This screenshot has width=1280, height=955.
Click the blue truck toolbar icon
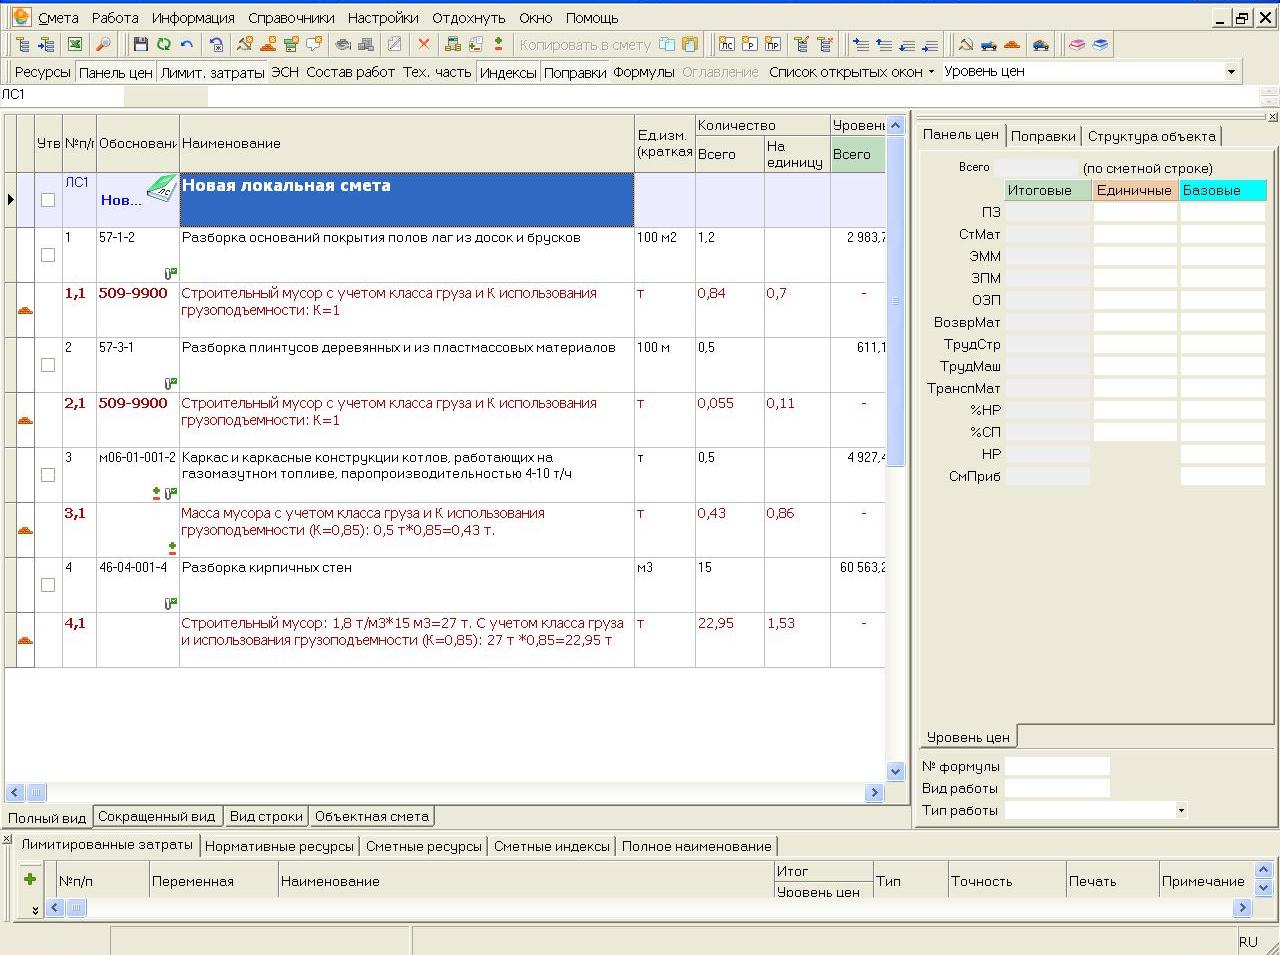click(988, 45)
